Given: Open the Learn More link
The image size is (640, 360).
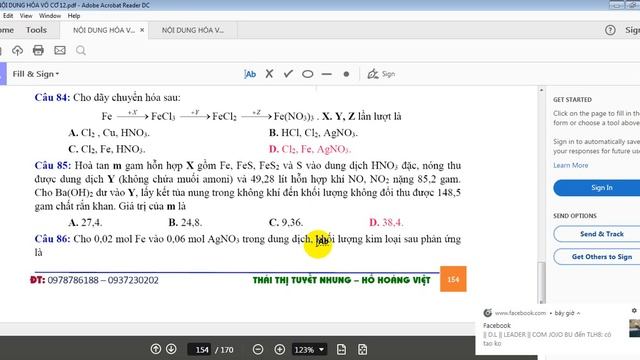Looking at the screenshot, I should [571, 165].
